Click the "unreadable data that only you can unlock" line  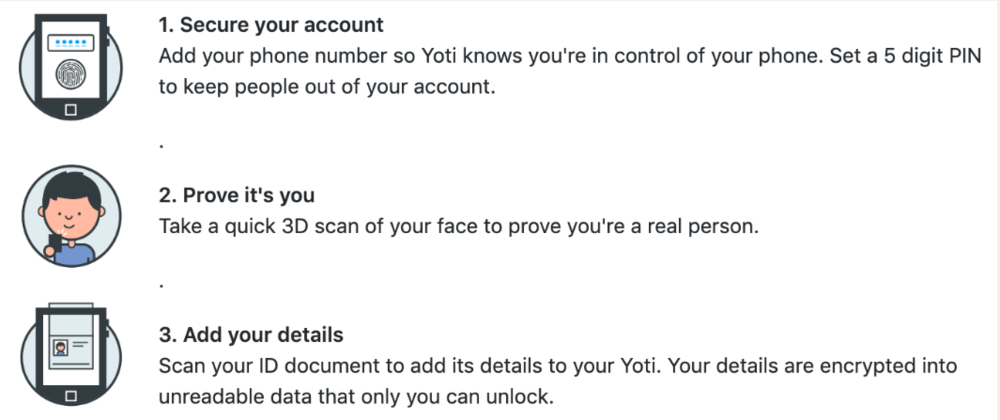click(x=356, y=397)
